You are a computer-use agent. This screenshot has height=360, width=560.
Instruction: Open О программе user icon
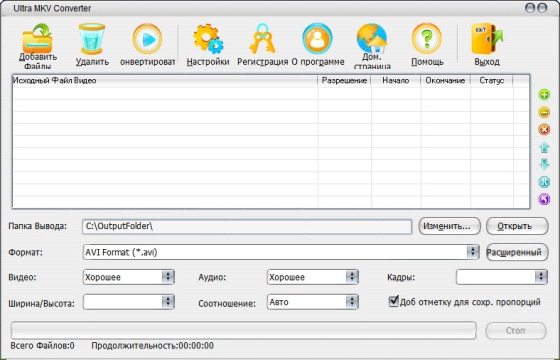(317, 39)
